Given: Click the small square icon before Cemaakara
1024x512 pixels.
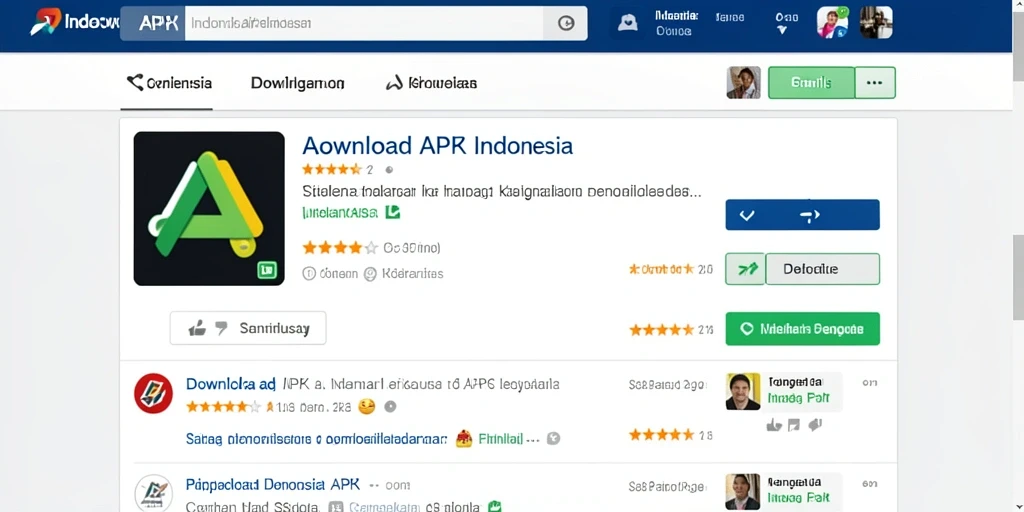Looking at the screenshot, I should coord(336,506).
